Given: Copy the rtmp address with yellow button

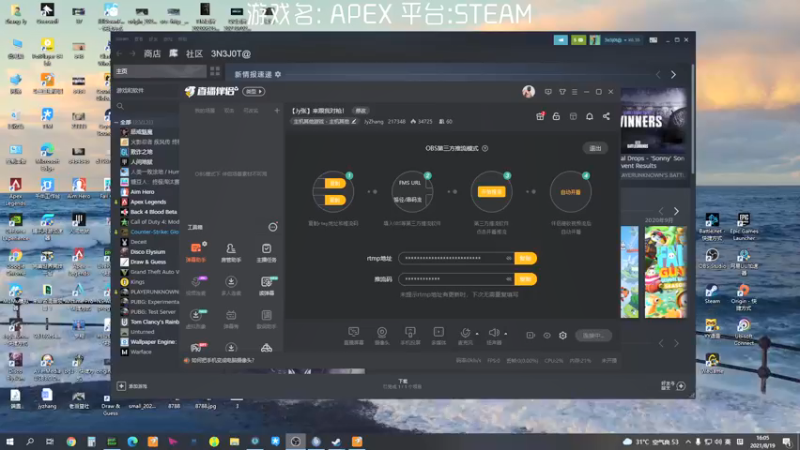Looking at the screenshot, I should pos(526,258).
